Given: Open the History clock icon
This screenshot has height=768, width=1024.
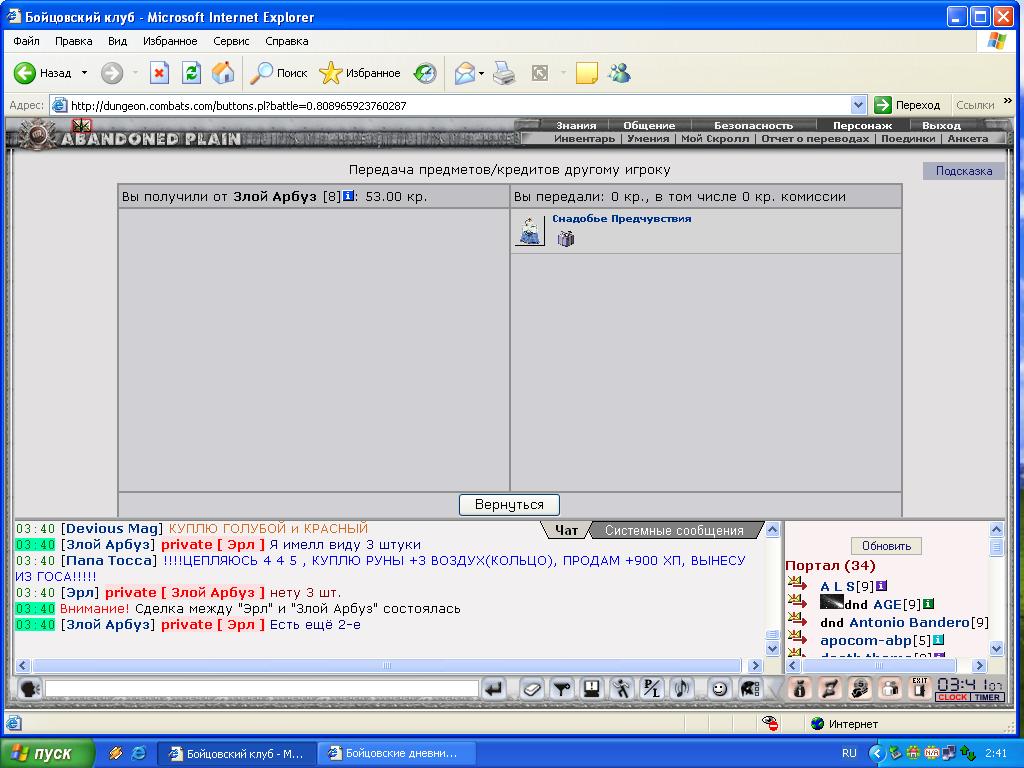Looking at the screenshot, I should tap(424, 73).
